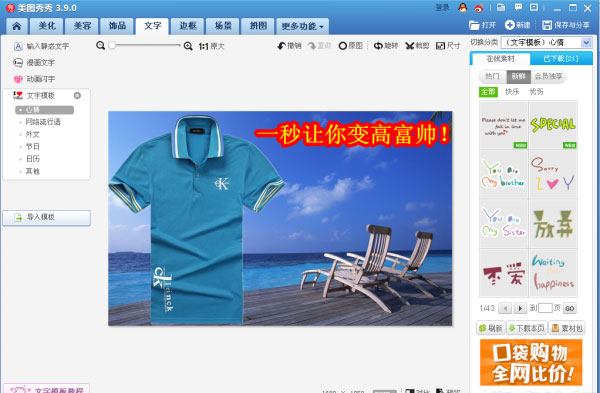Go to next template page arrow
Image resolution: width=600 pixels, height=393 pixels.
(520, 308)
